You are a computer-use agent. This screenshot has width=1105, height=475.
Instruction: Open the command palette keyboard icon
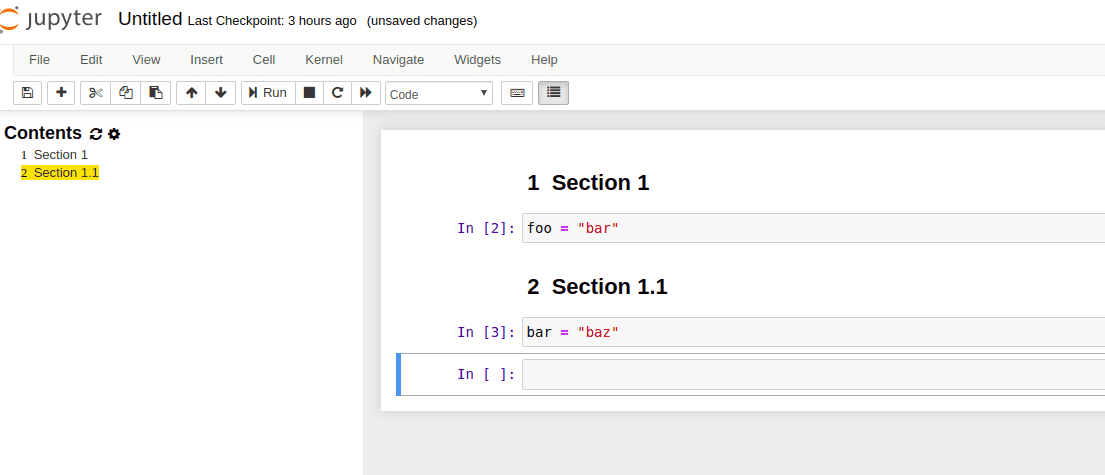(x=517, y=93)
